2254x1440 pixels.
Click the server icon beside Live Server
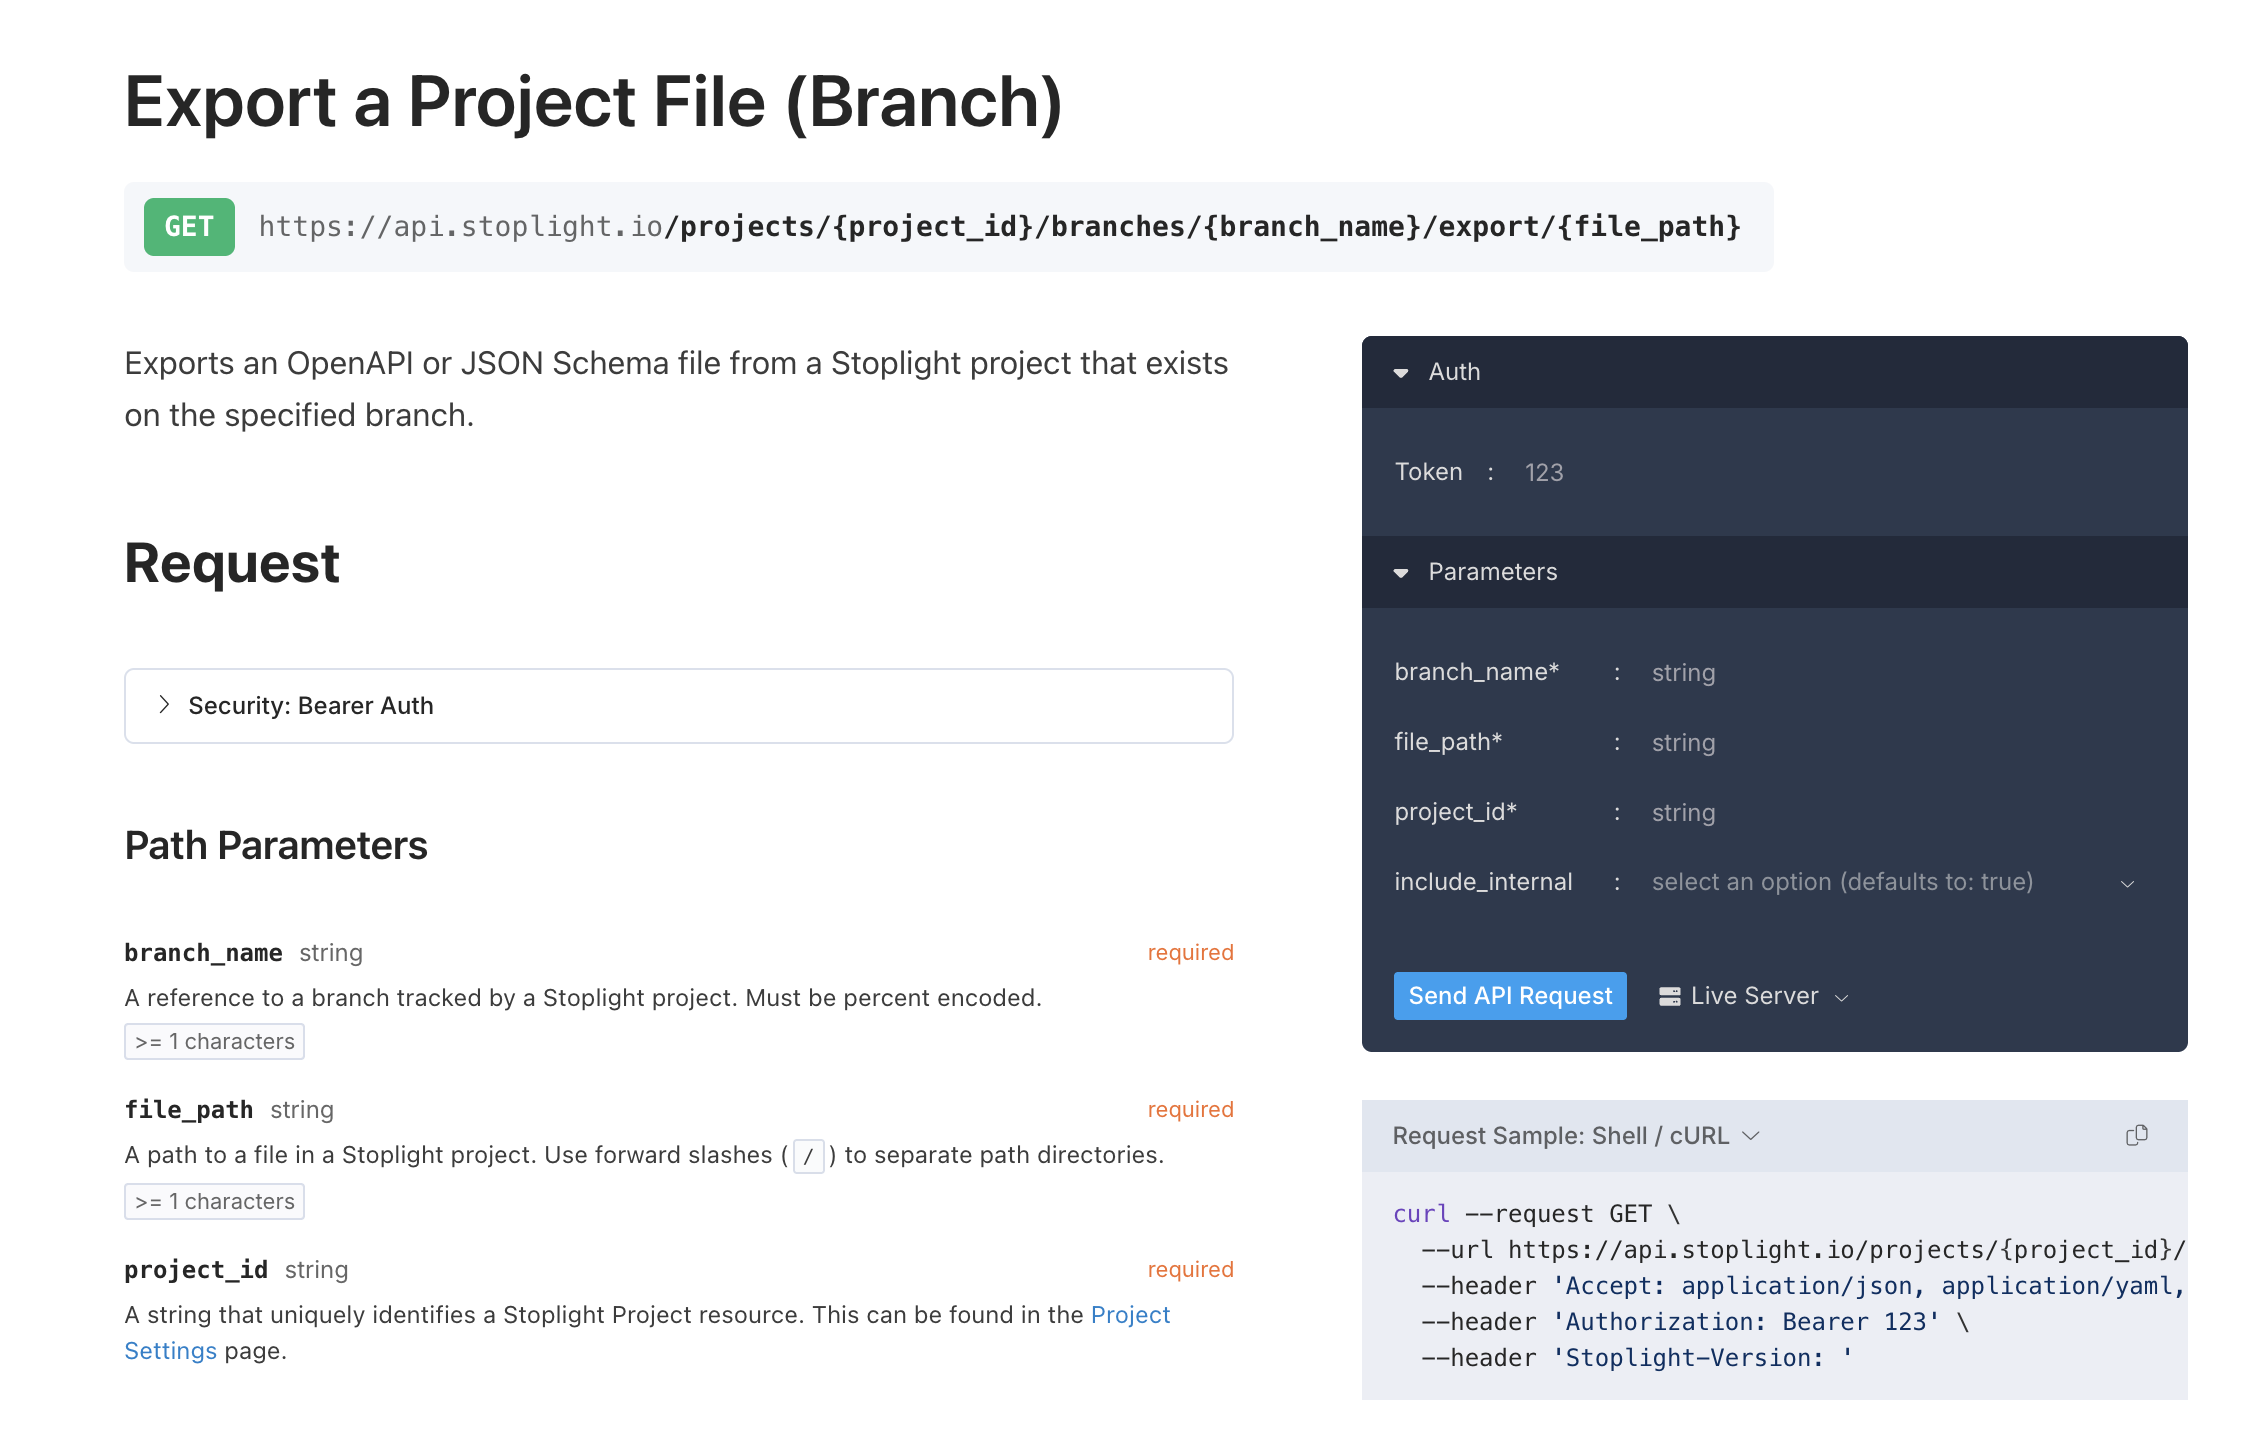click(1669, 996)
